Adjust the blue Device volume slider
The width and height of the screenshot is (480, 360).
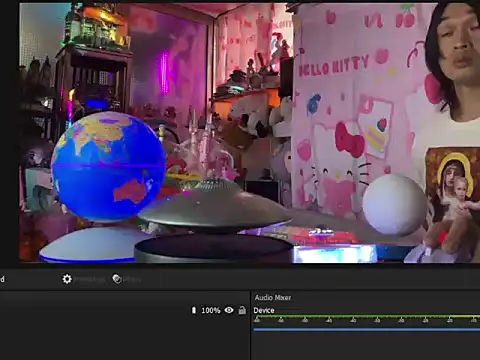pyautogui.click(x=367, y=330)
